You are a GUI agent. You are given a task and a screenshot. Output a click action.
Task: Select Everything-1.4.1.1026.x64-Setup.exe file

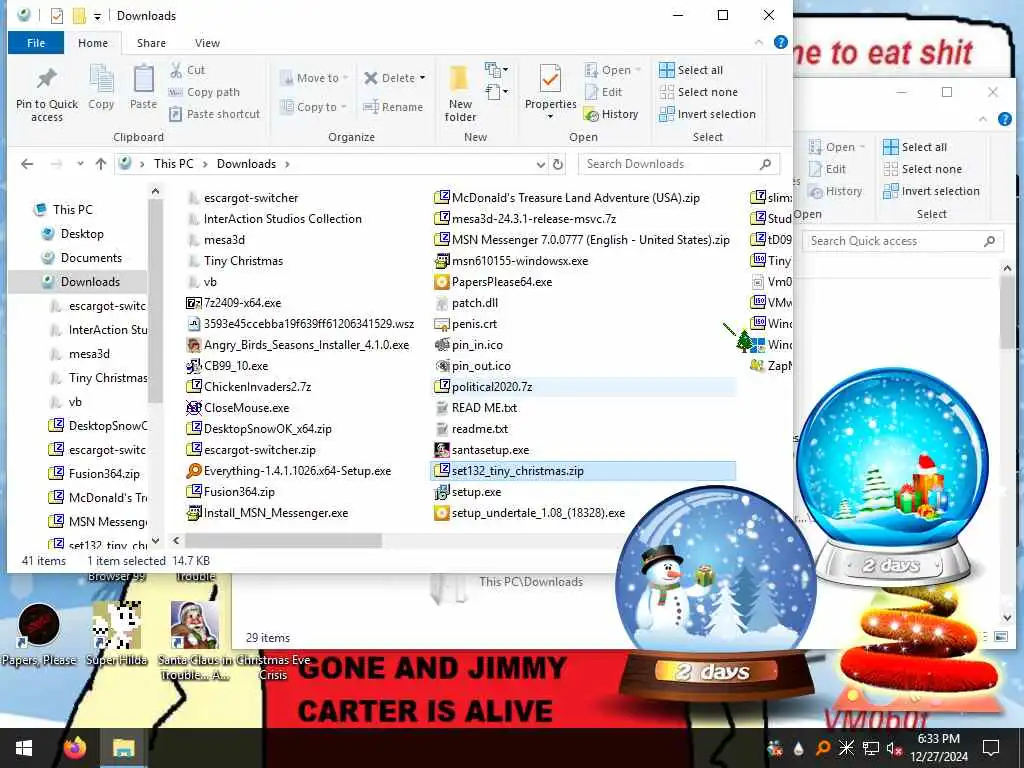click(289, 471)
